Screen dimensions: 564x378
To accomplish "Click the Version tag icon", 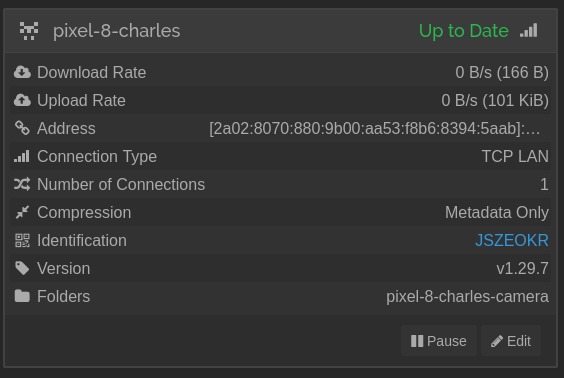I will [x=22, y=268].
